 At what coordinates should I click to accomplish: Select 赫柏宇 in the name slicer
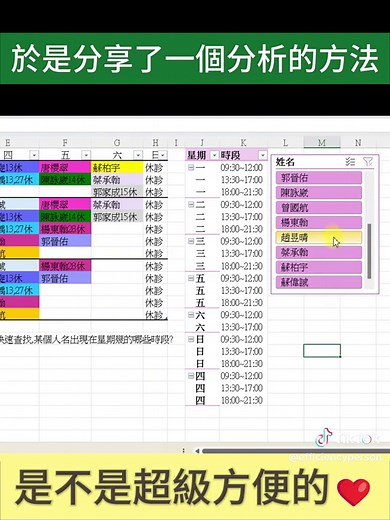319,267
